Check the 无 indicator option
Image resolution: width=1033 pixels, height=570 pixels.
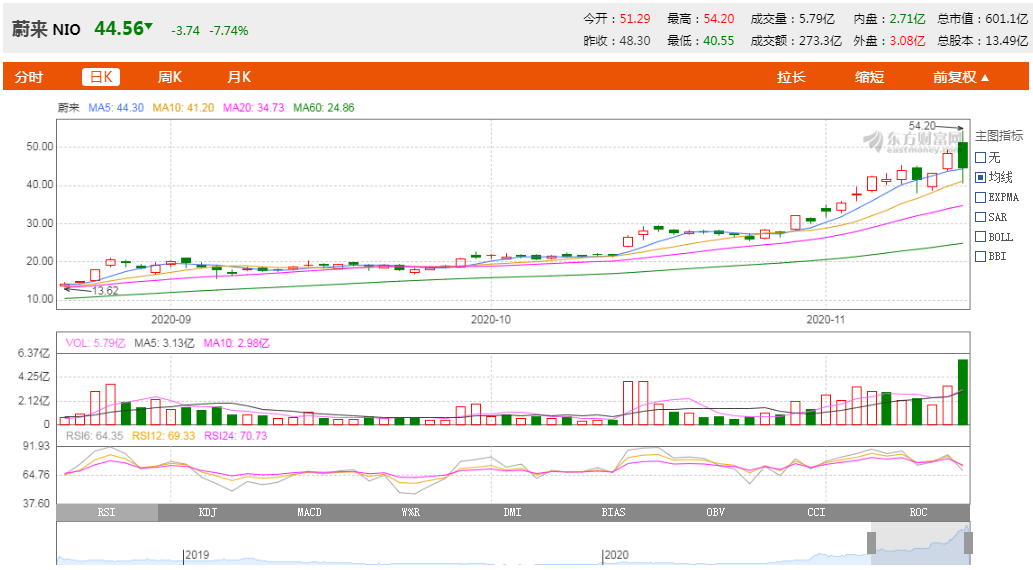[x=980, y=157]
